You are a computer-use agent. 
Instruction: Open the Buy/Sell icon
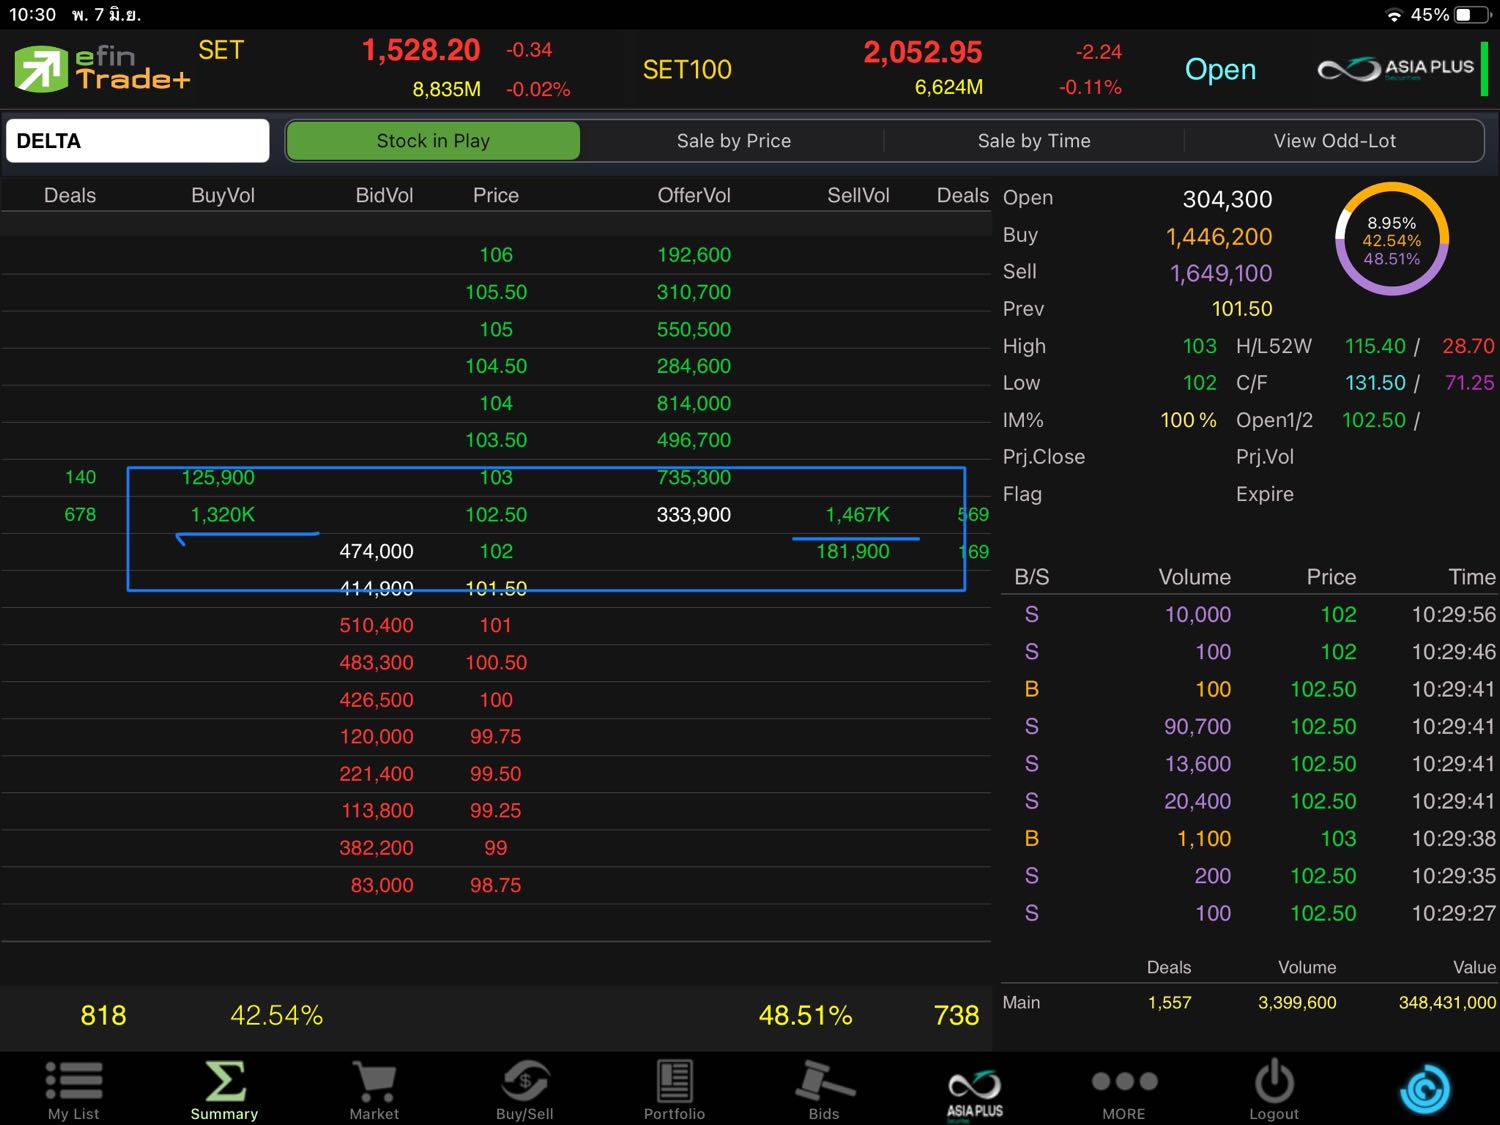[524, 1090]
